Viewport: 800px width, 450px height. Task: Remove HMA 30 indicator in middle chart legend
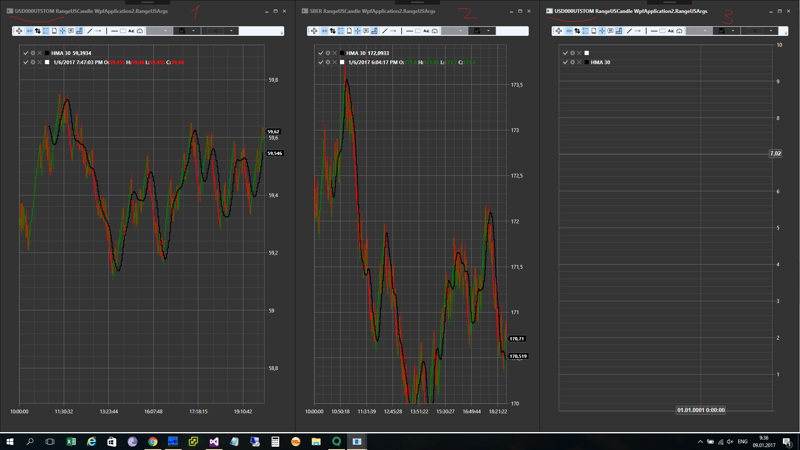coord(334,53)
